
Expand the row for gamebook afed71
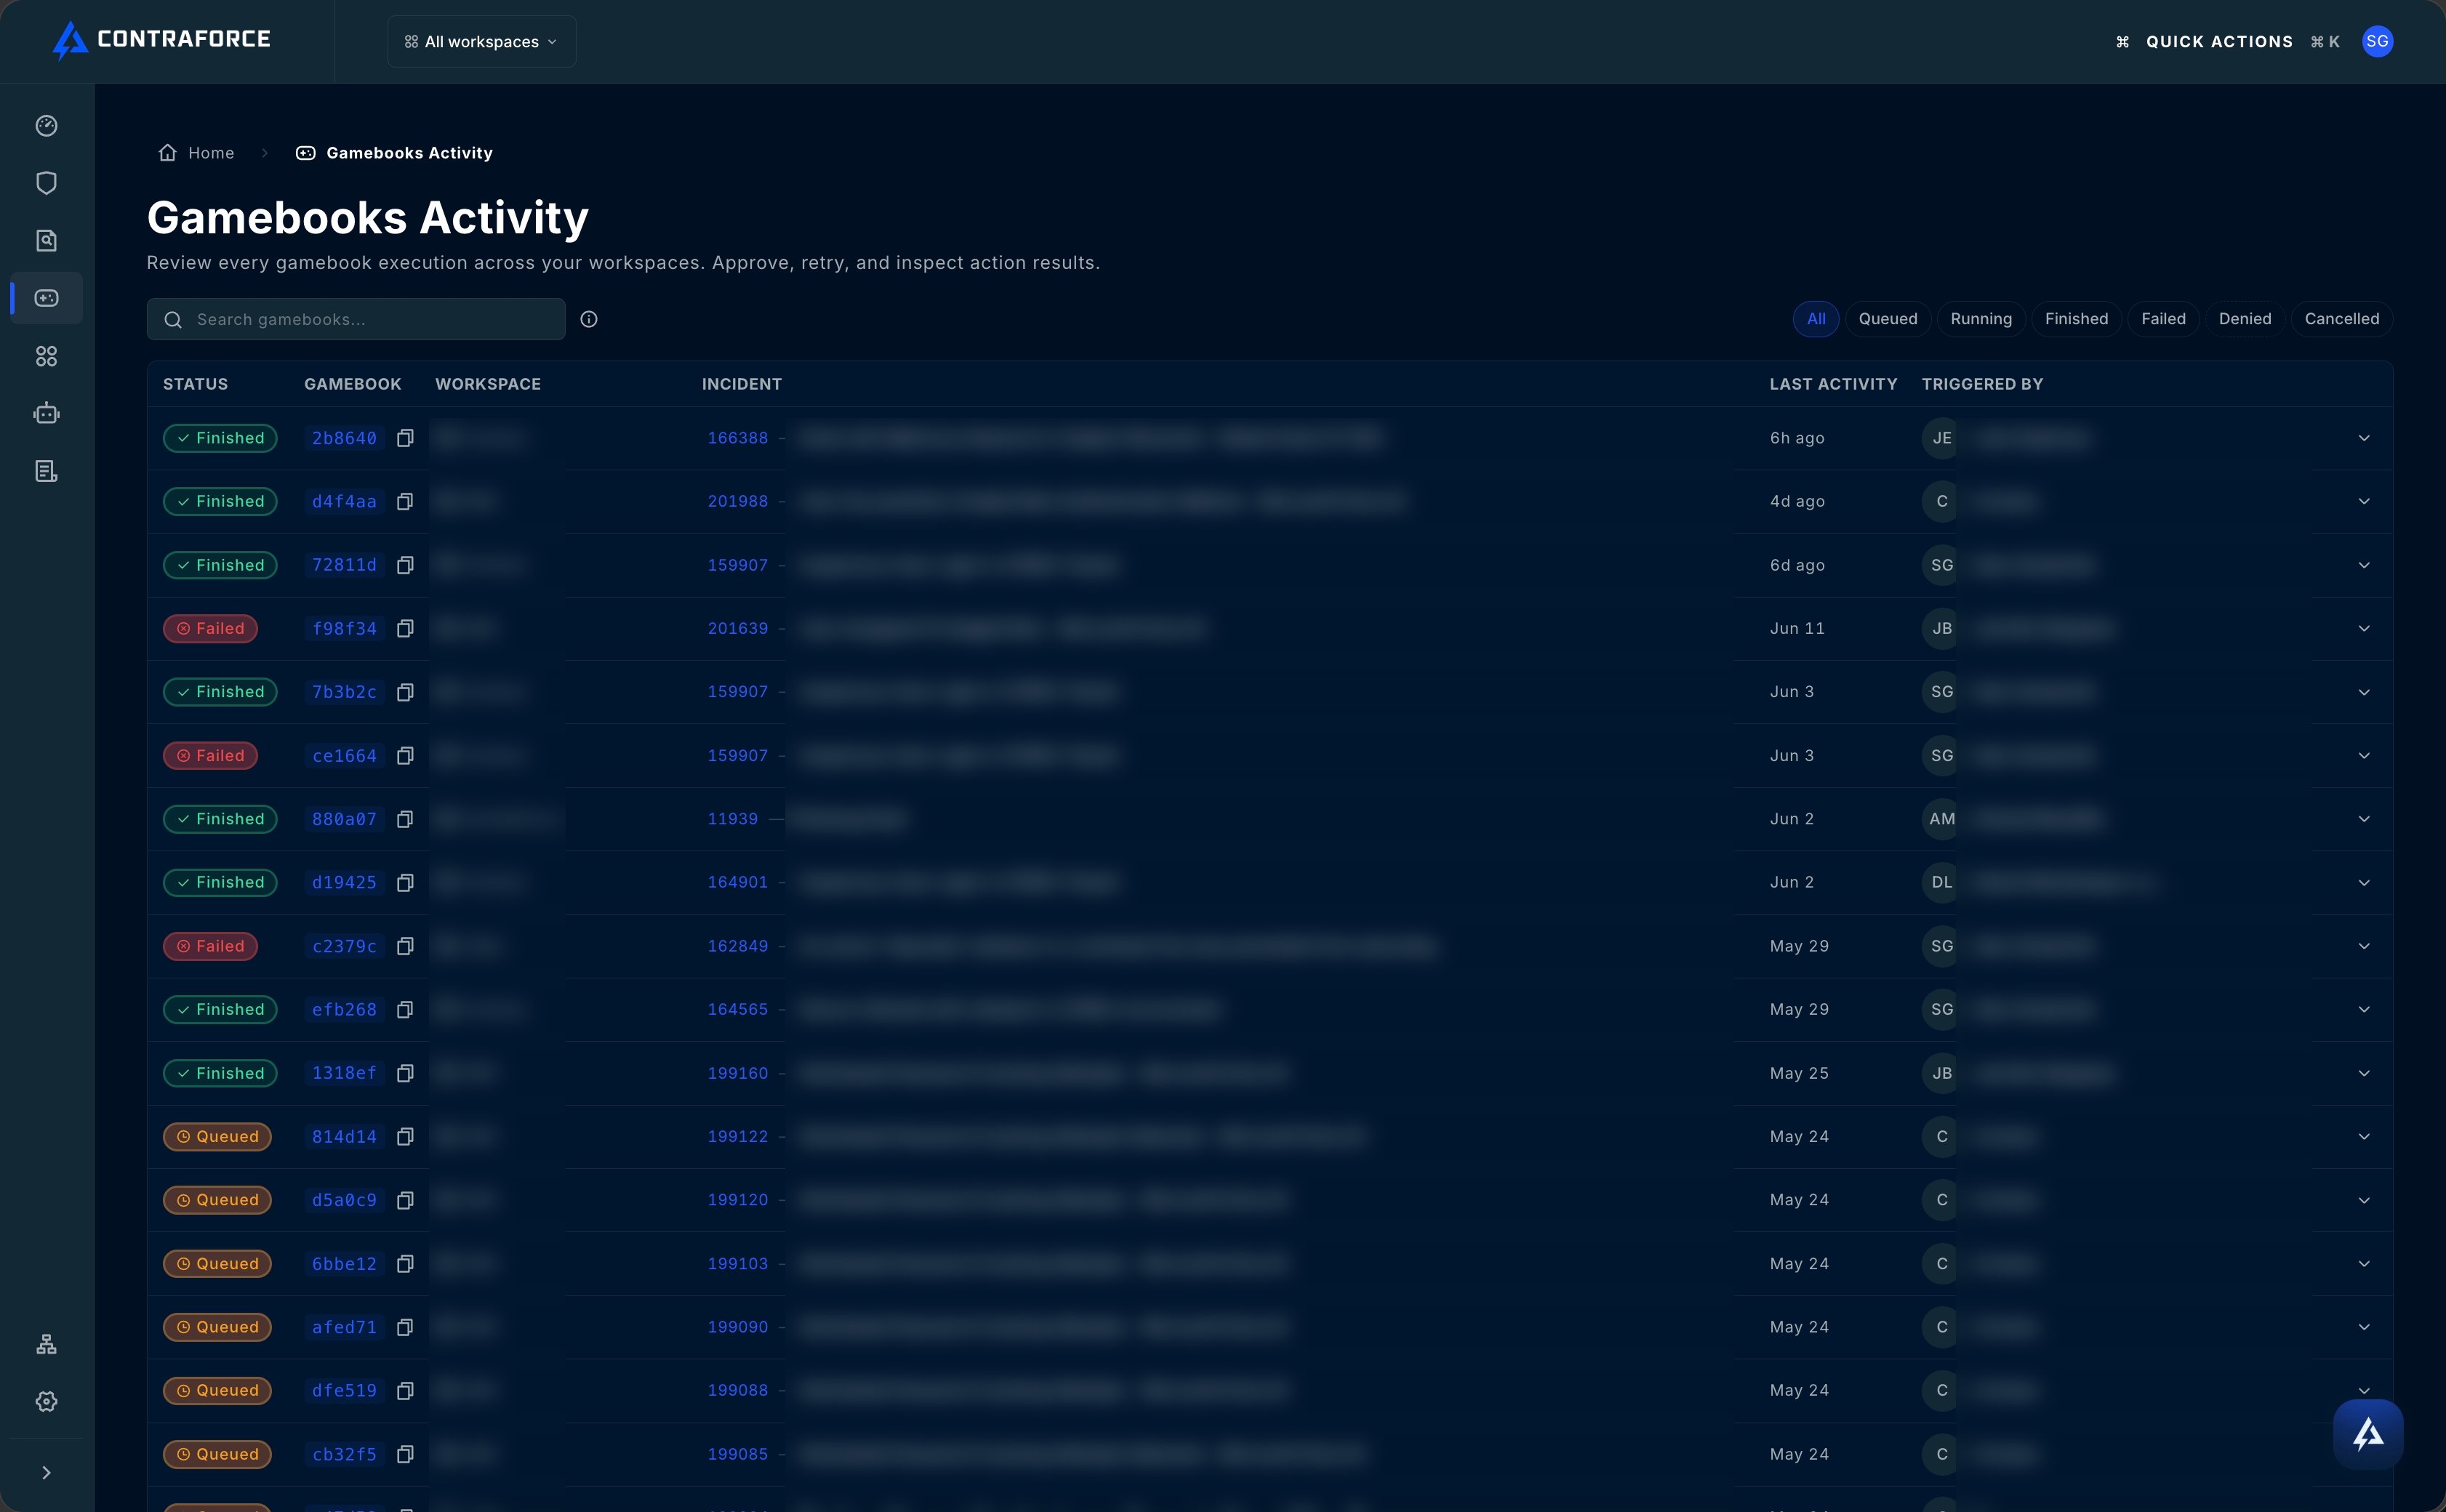tap(2364, 1327)
